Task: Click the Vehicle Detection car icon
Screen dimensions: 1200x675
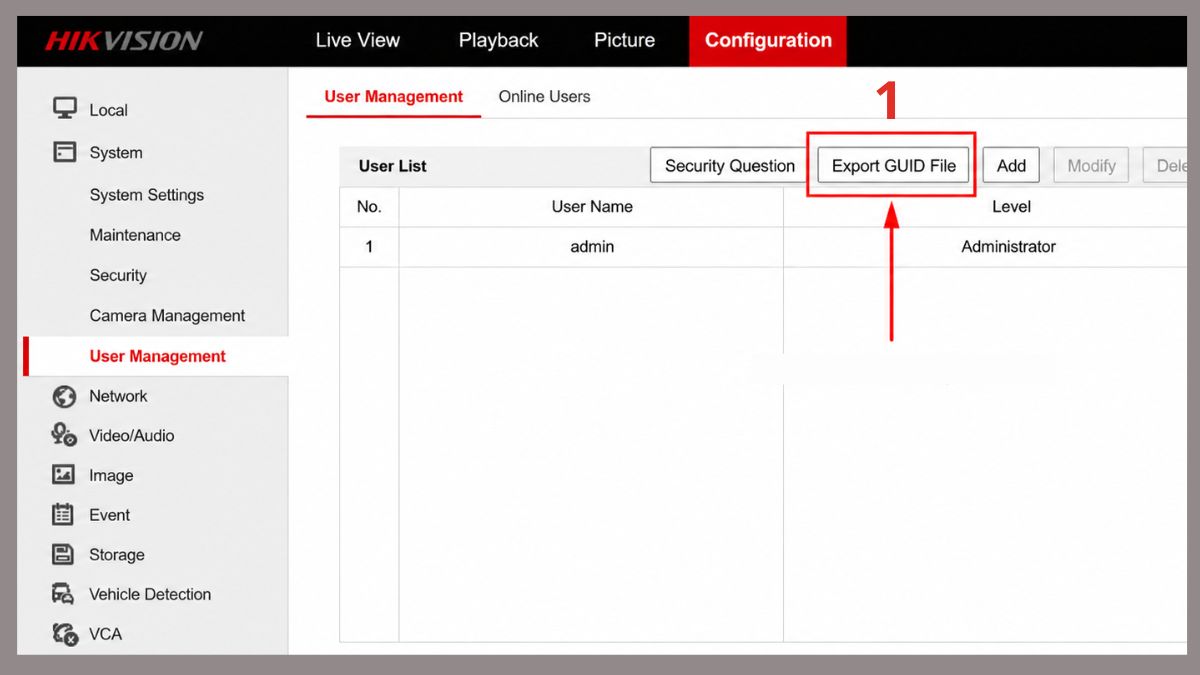Action: pos(63,594)
